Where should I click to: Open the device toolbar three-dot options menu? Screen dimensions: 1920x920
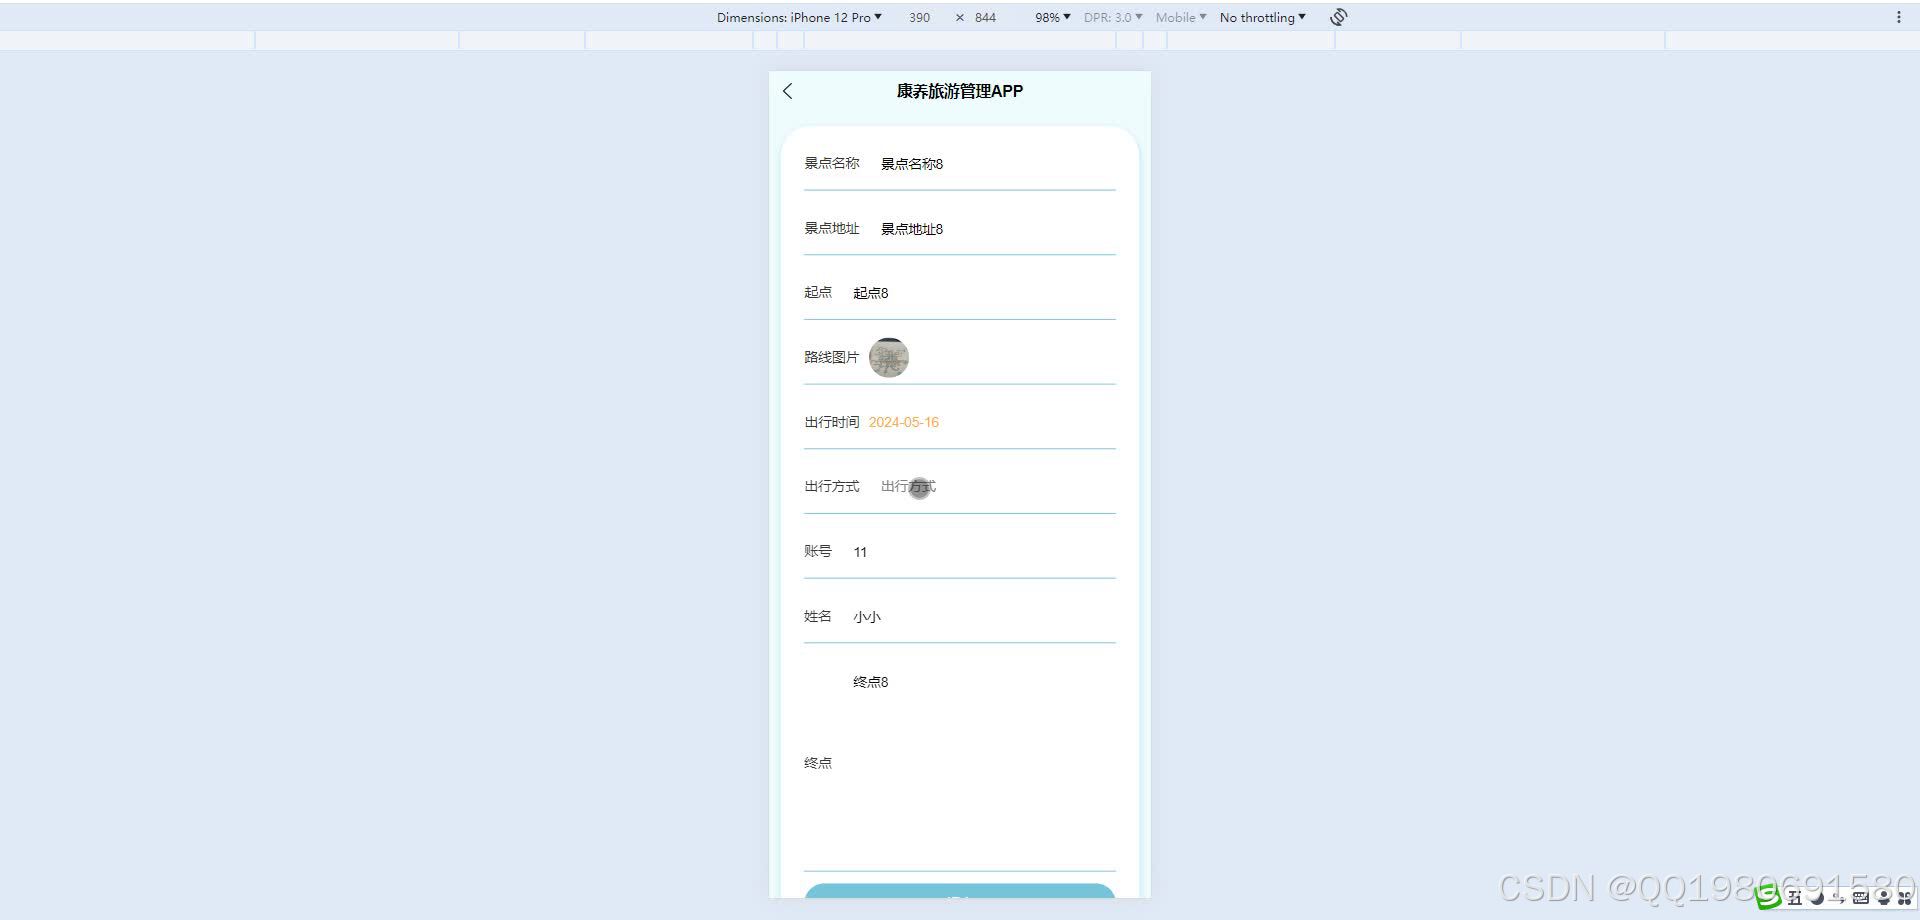coord(1899,16)
